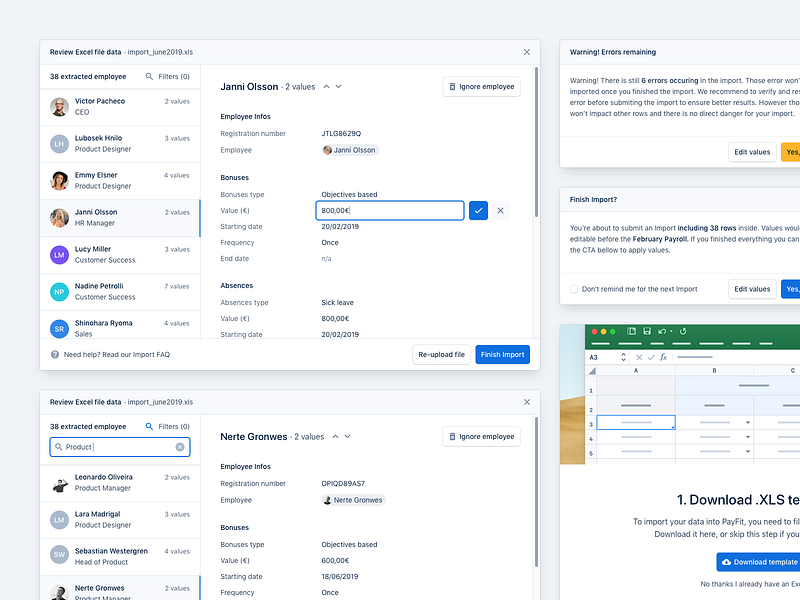Click the bonus Value field containing 800,00€
Image resolution: width=800 pixels, height=600 pixels.
(x=390, y=210)
